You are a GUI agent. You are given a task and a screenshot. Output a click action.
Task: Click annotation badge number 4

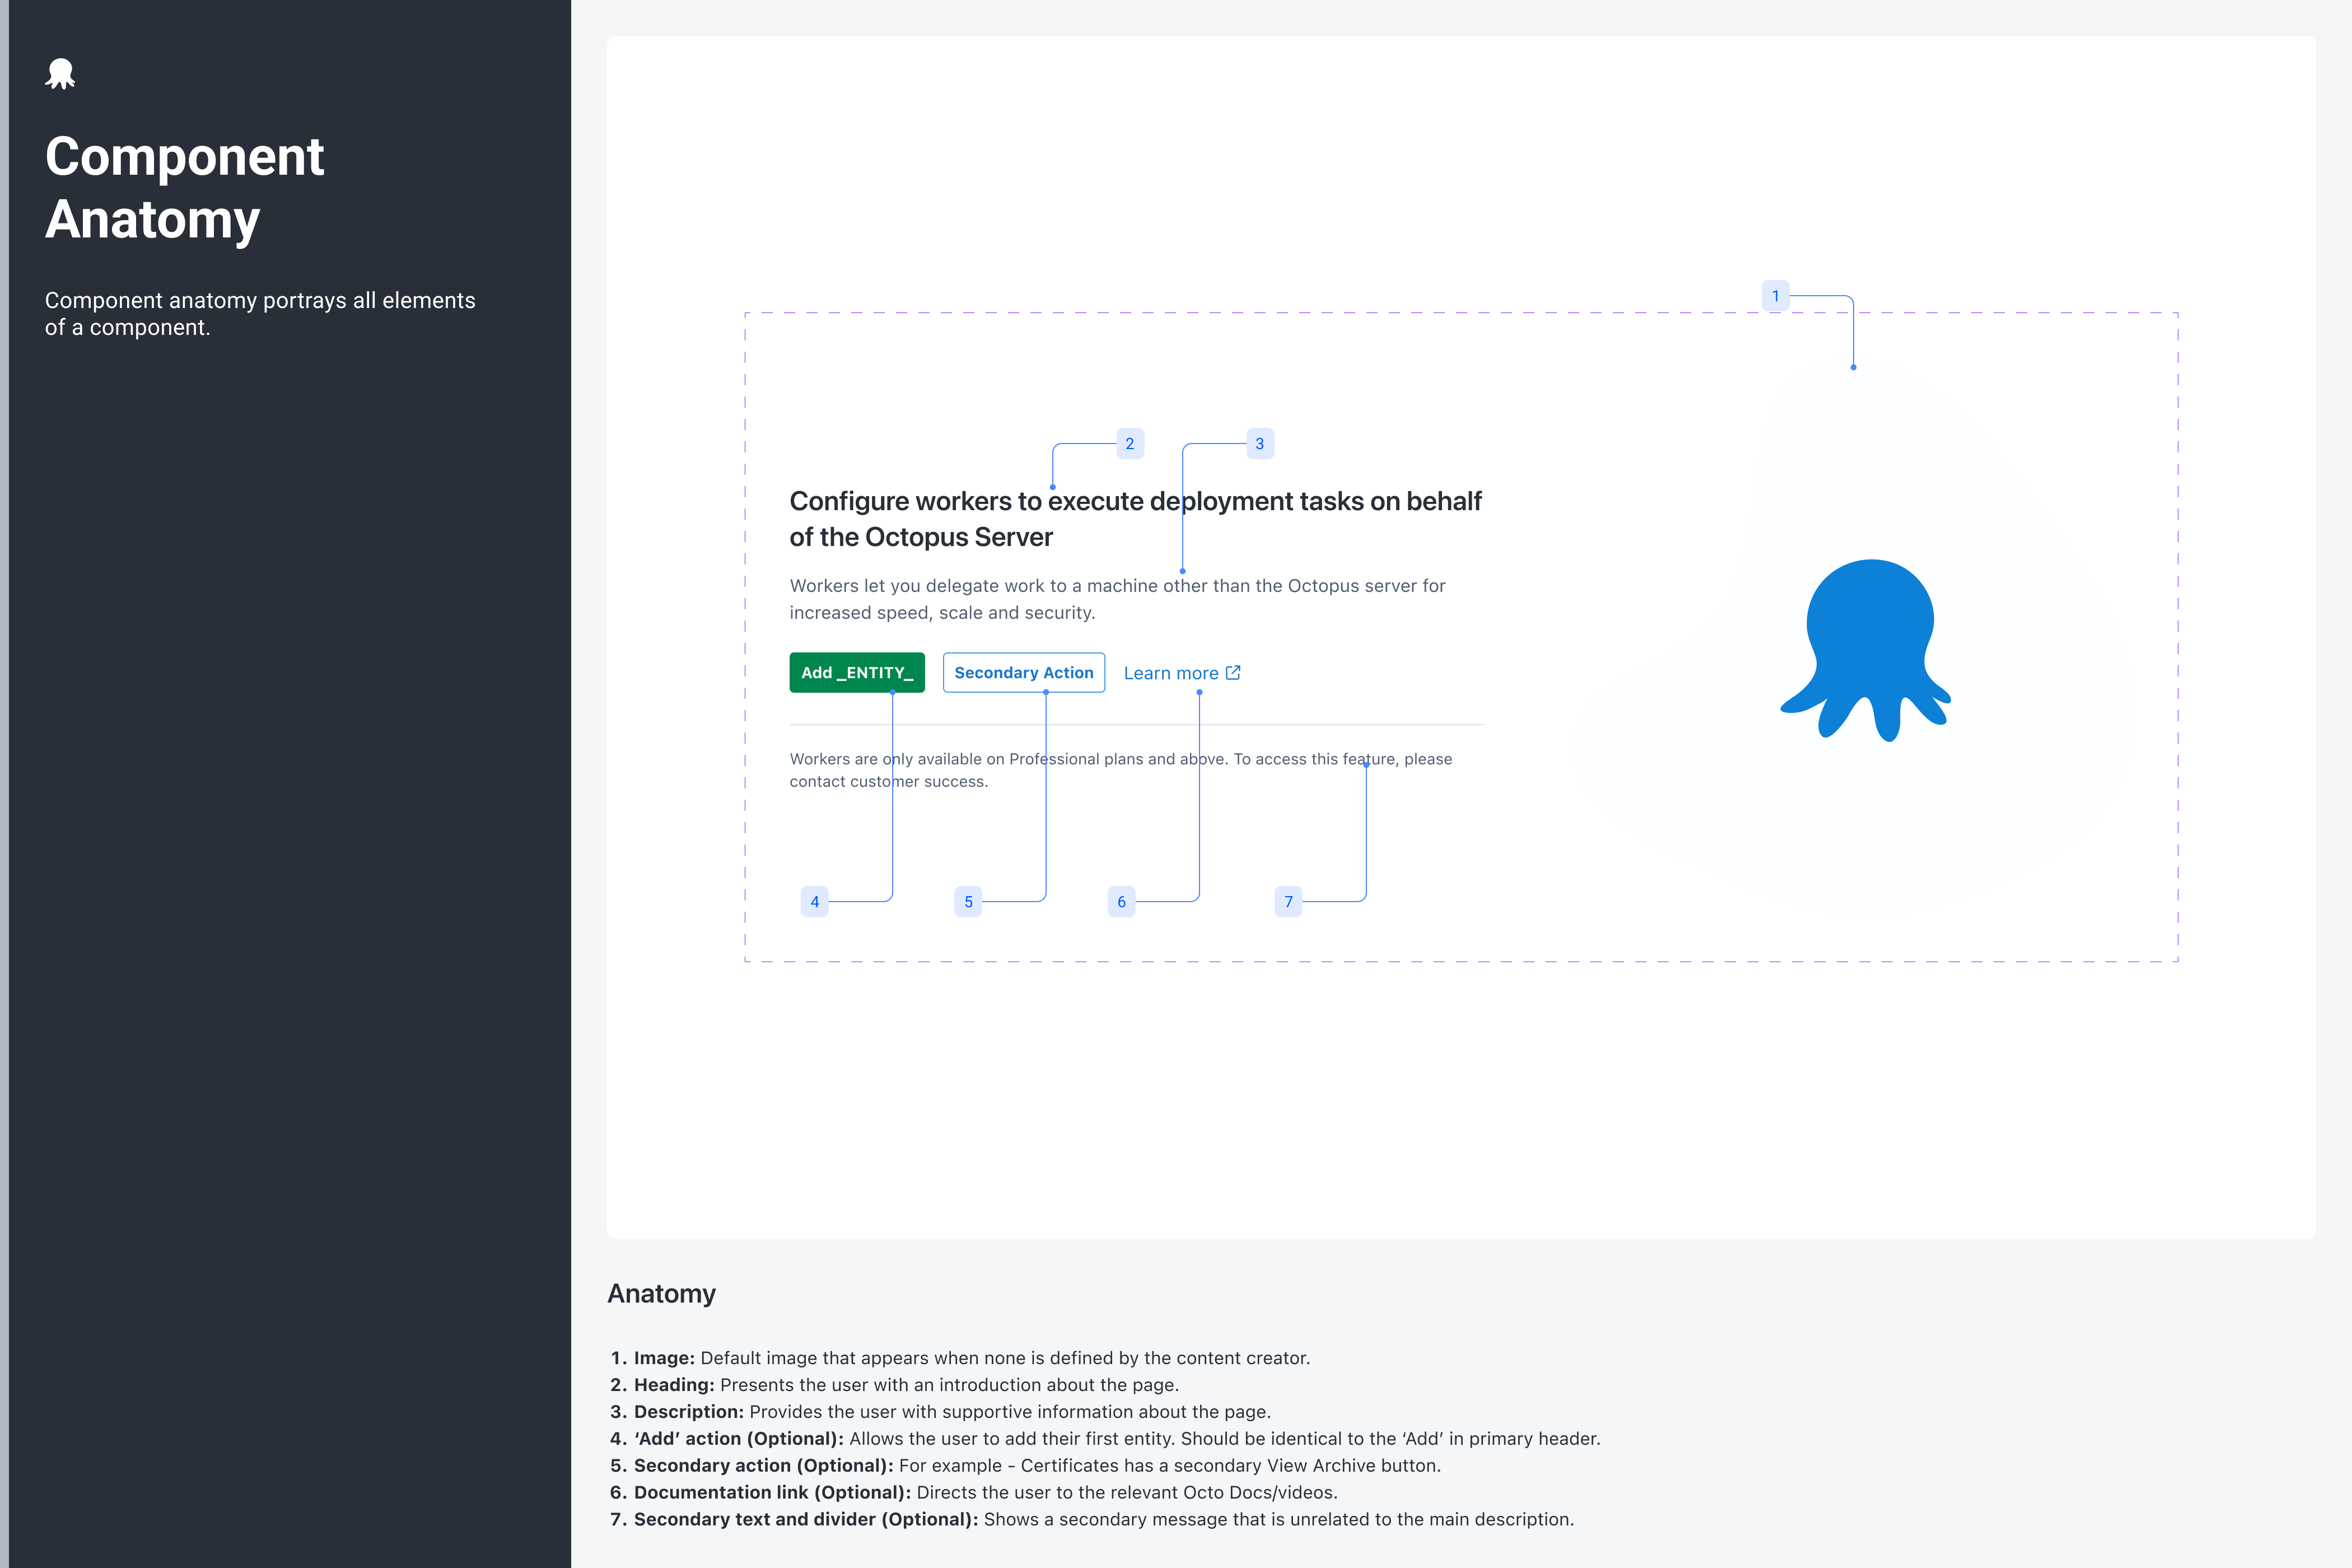(x=814, y=902)
